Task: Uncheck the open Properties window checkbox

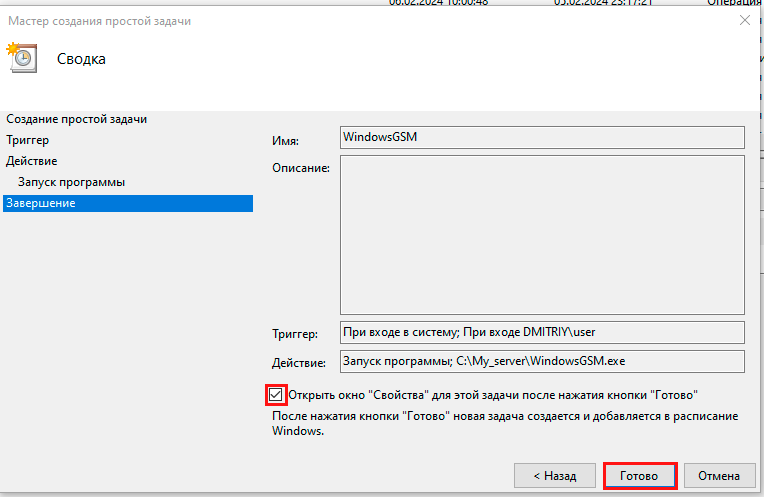Action: pyautogui.click(x=276, y=395)
